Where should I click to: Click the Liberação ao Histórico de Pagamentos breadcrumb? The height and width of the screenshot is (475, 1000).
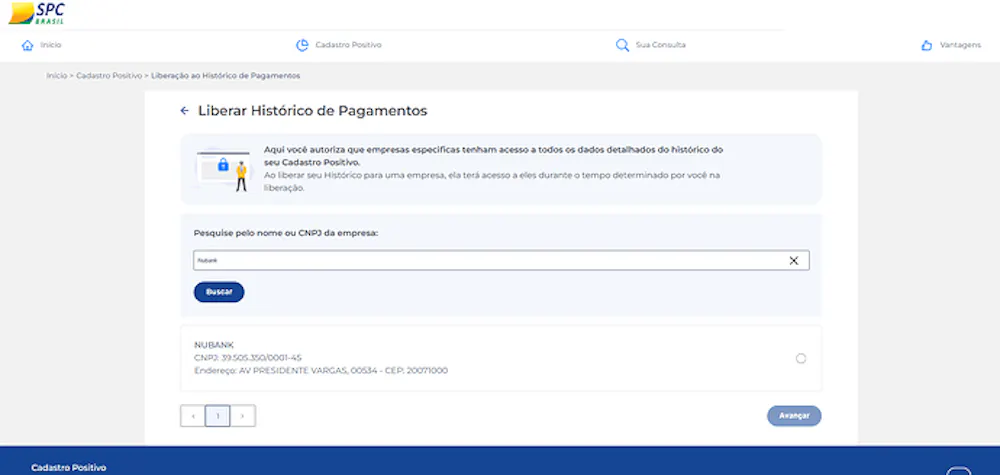[x=226, y=76]
